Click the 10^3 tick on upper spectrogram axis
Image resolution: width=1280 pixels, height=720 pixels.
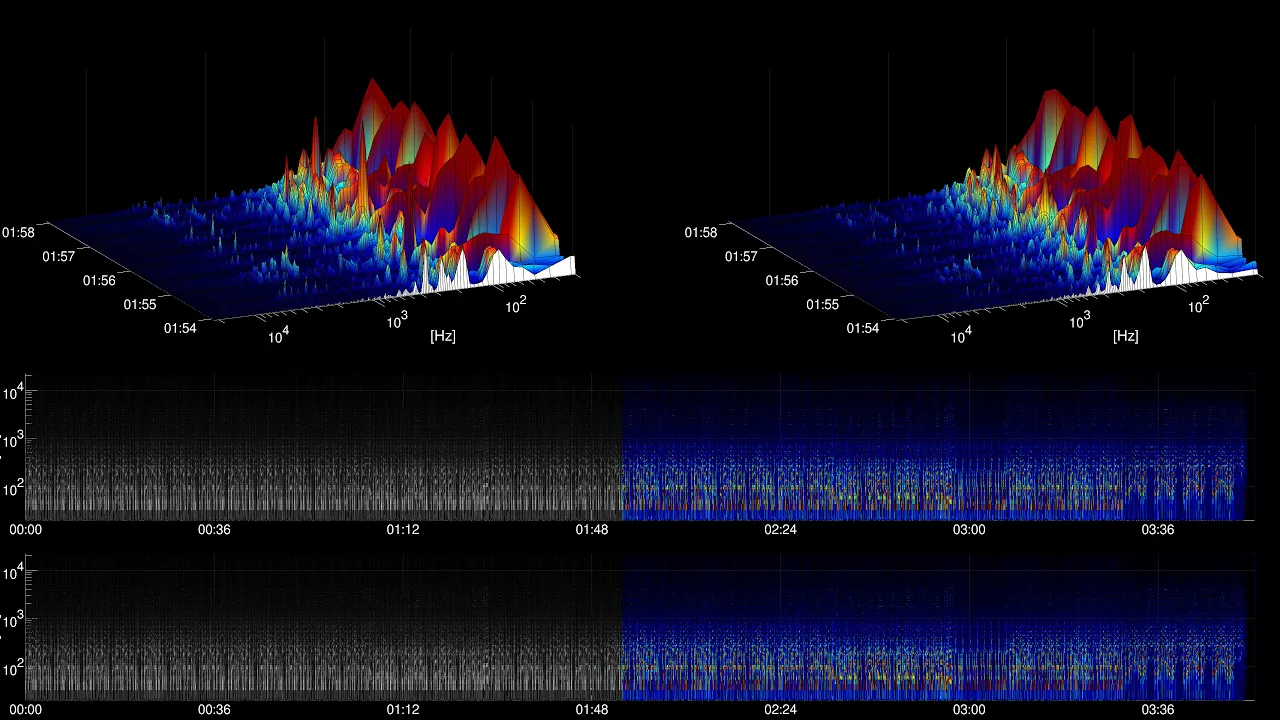(x=12, y=441)
